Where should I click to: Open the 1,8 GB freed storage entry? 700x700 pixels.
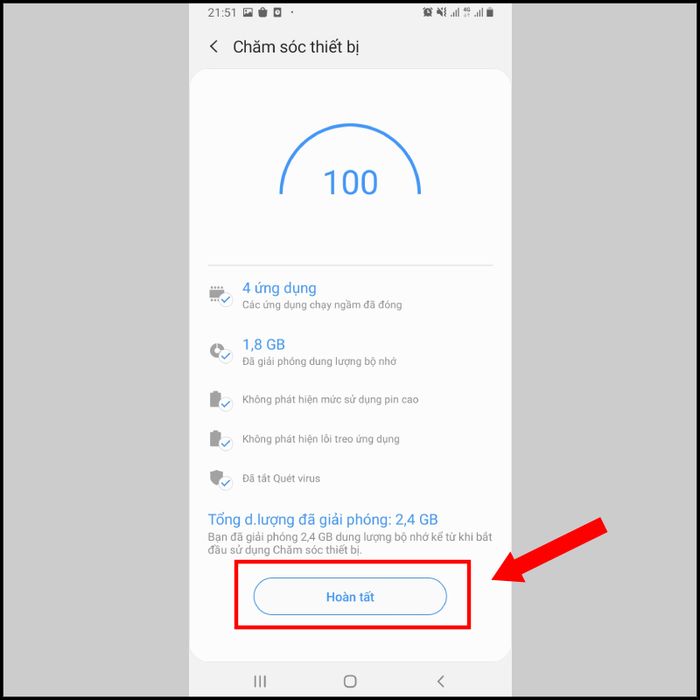319,353
